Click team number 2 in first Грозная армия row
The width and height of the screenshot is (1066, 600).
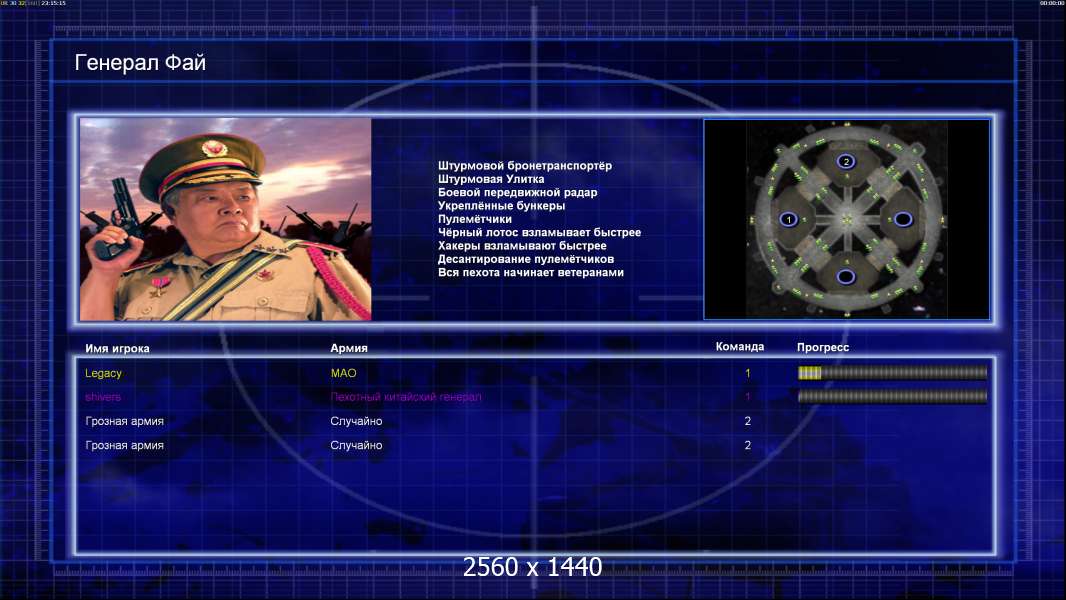pos(748,421)
